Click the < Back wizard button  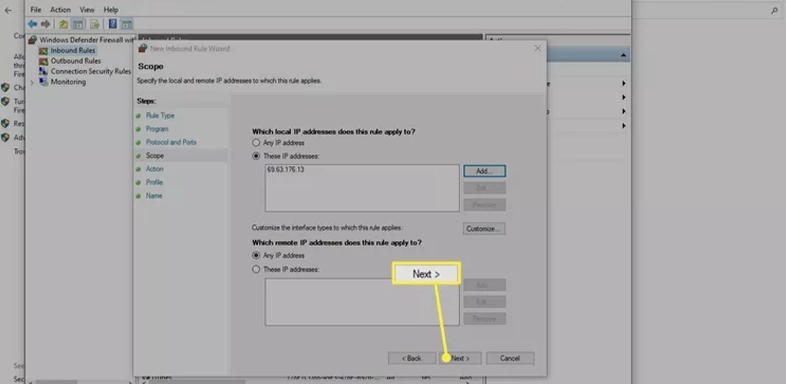[x=412, y=358]
